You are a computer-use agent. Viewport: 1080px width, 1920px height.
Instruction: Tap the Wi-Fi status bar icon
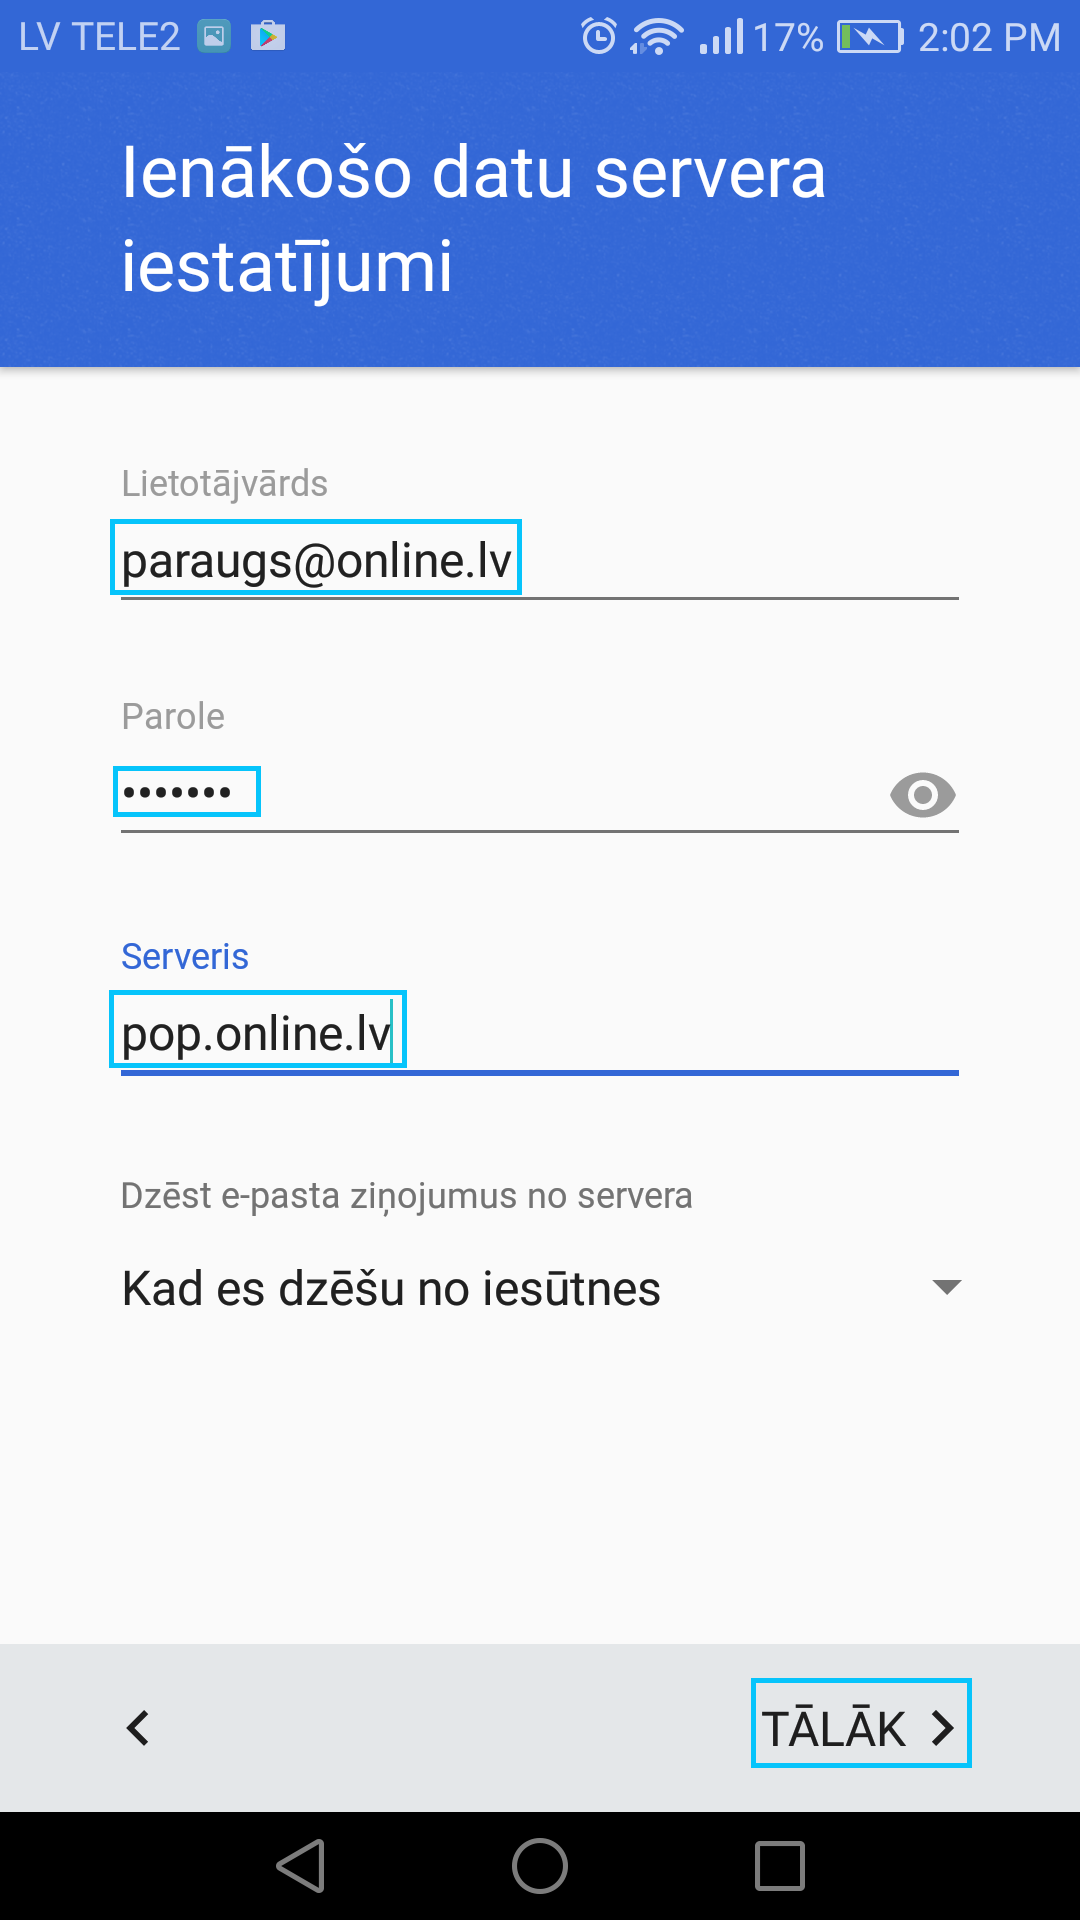click(657, 37)
